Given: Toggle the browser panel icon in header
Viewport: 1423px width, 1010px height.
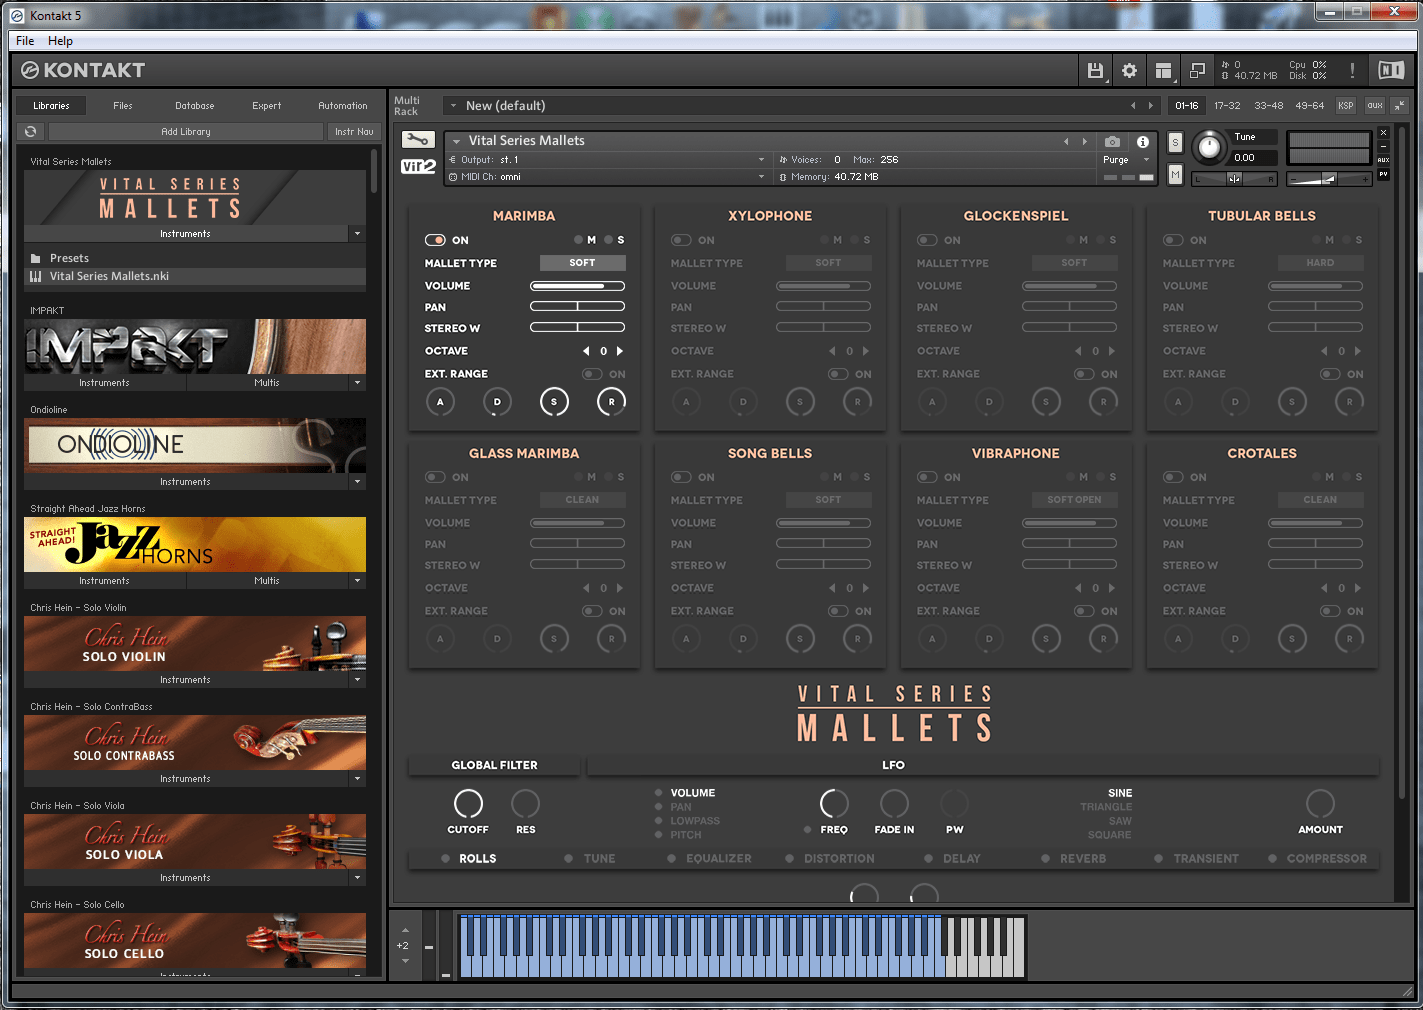Looking at the screenshot, I should (x=1163, y=70).
